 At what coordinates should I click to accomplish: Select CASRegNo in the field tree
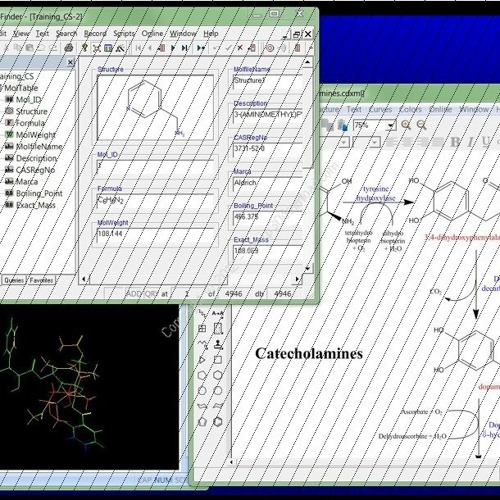pyautogui.click(x=35, y=170)
